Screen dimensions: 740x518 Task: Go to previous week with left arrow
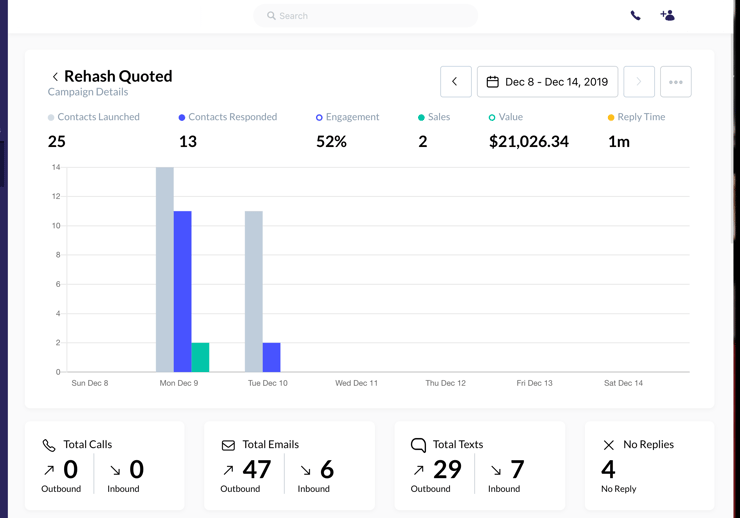(x=455, y=82)
